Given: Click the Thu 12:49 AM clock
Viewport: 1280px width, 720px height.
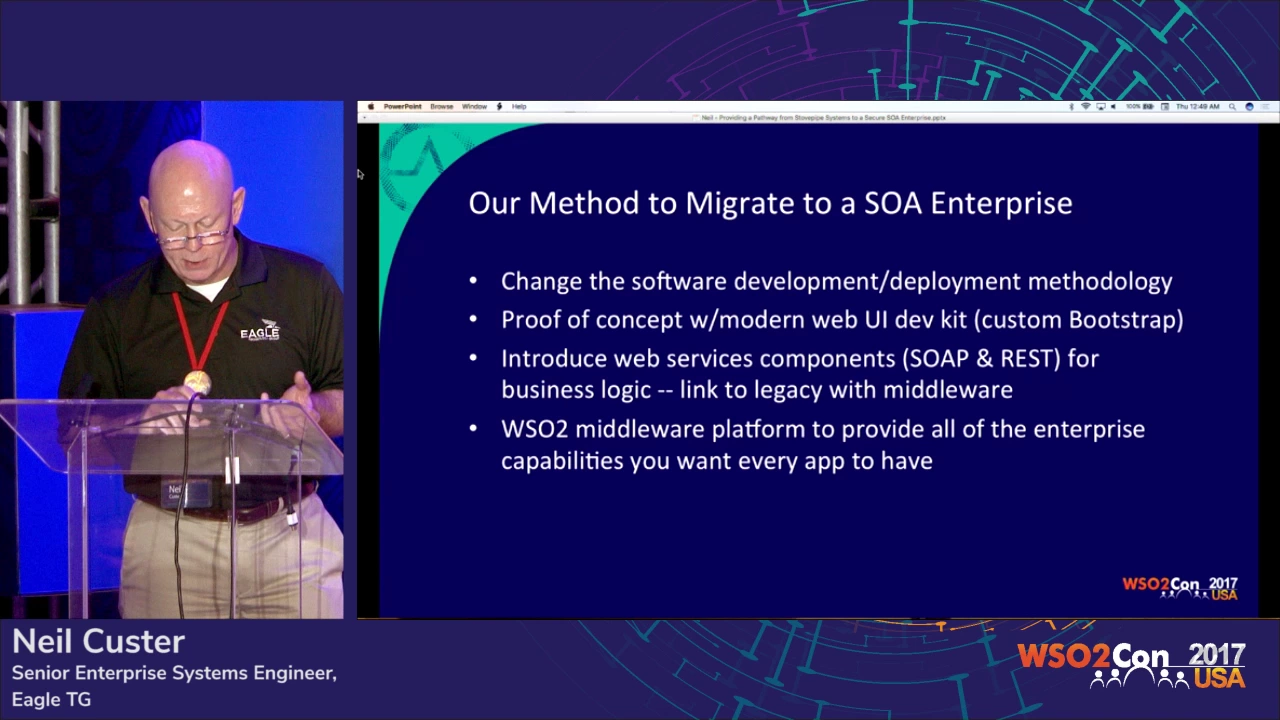Looking at the screenshot, I should pos(1197,106).
